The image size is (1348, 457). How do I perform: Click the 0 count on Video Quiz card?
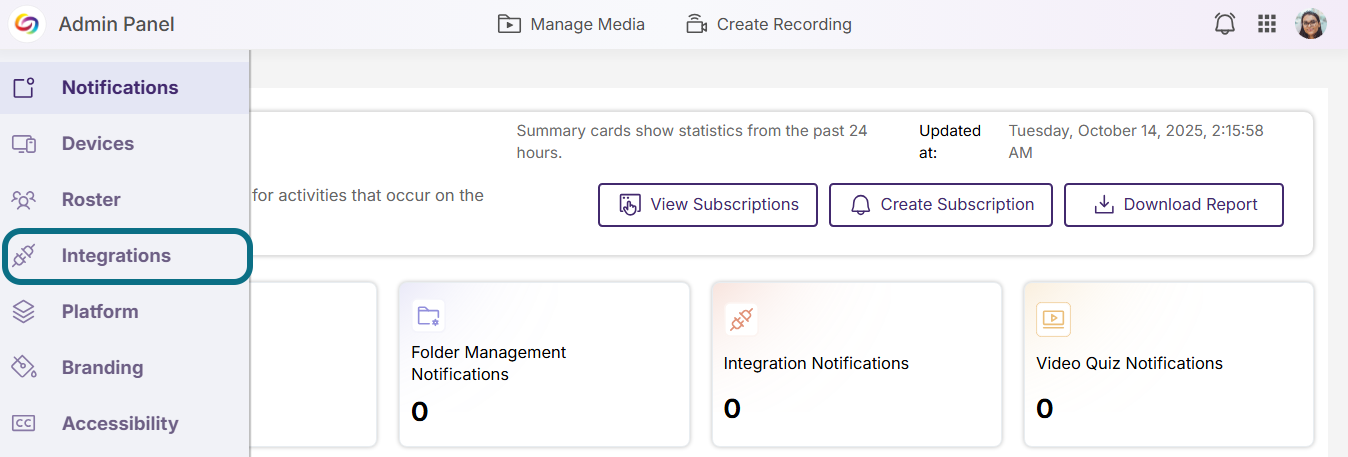1045,408
